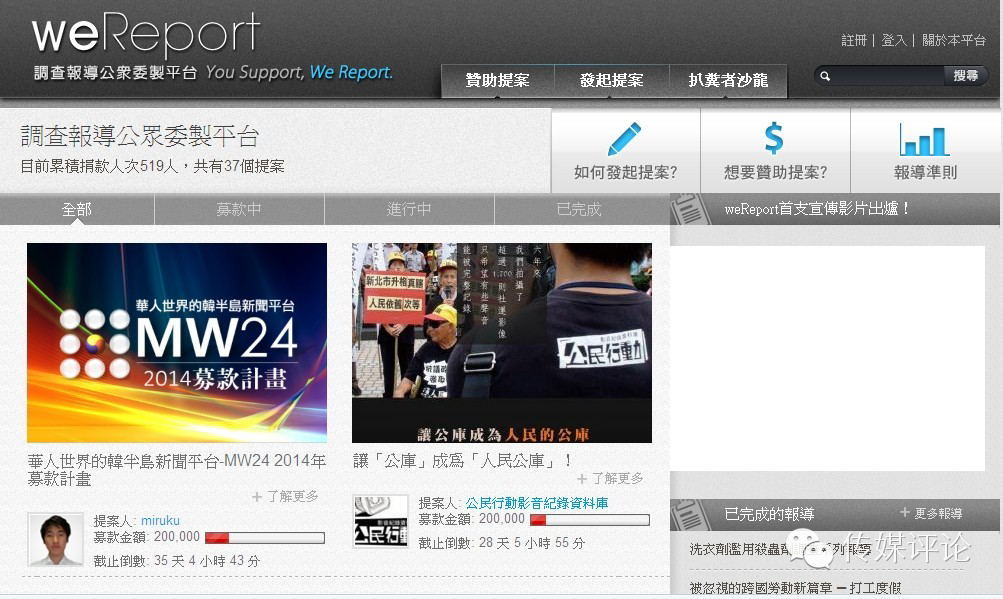Click the 登入 link
Image resolution: width=1003 pixels, height=599 pixels.
coord(894,40)
